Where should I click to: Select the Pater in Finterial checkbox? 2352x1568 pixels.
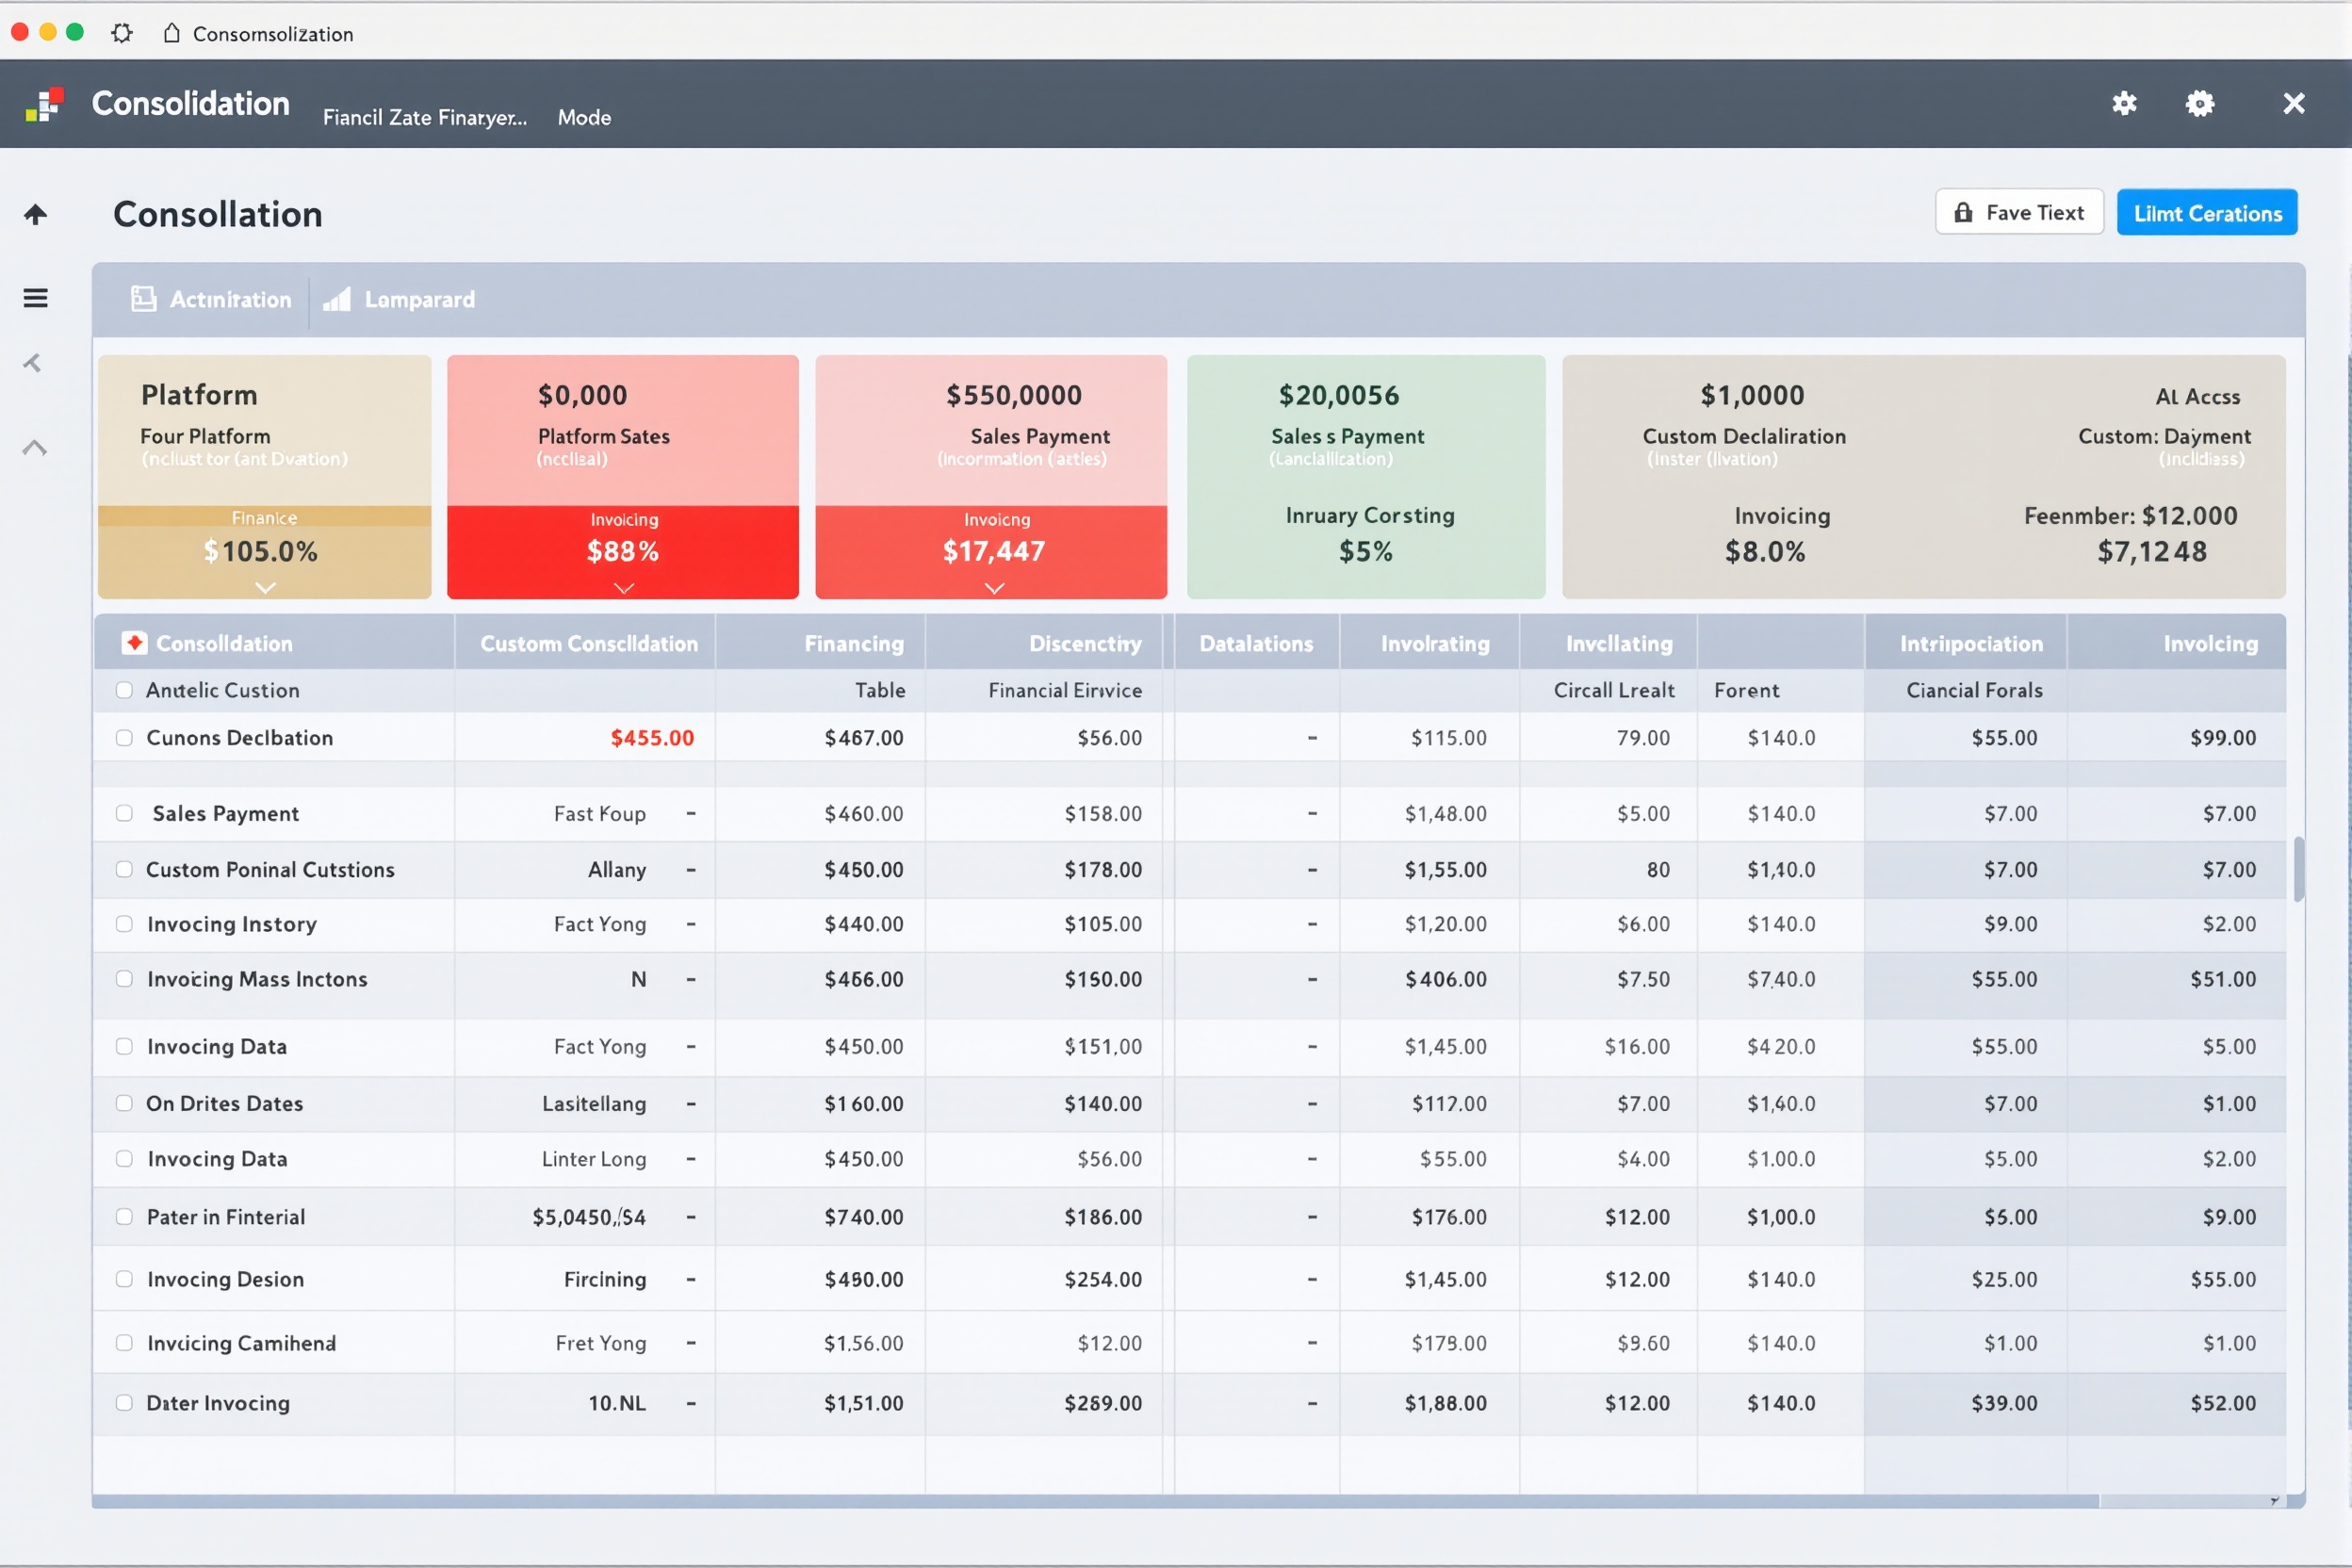(124, 1217)
